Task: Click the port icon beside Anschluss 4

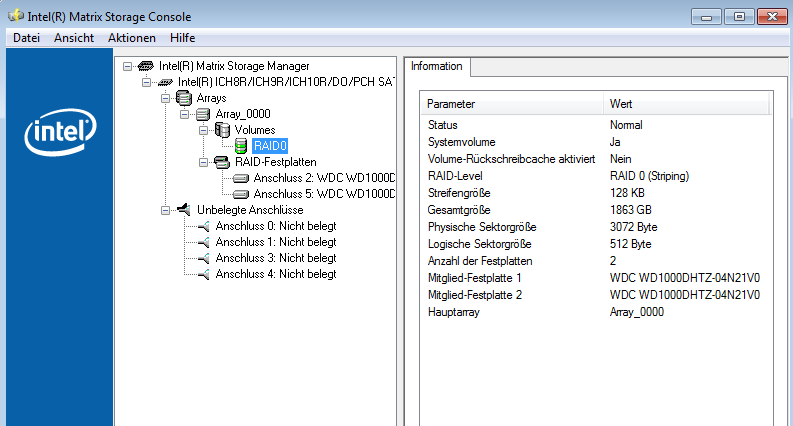Action: tap(203, 275)
